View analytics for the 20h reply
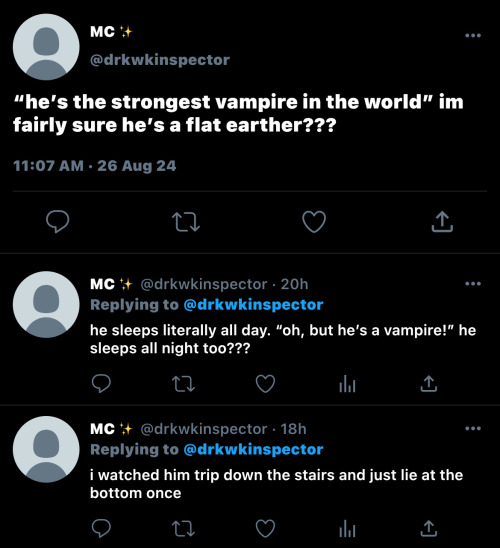This screenshot has width=500, height=548. [347, 384]
